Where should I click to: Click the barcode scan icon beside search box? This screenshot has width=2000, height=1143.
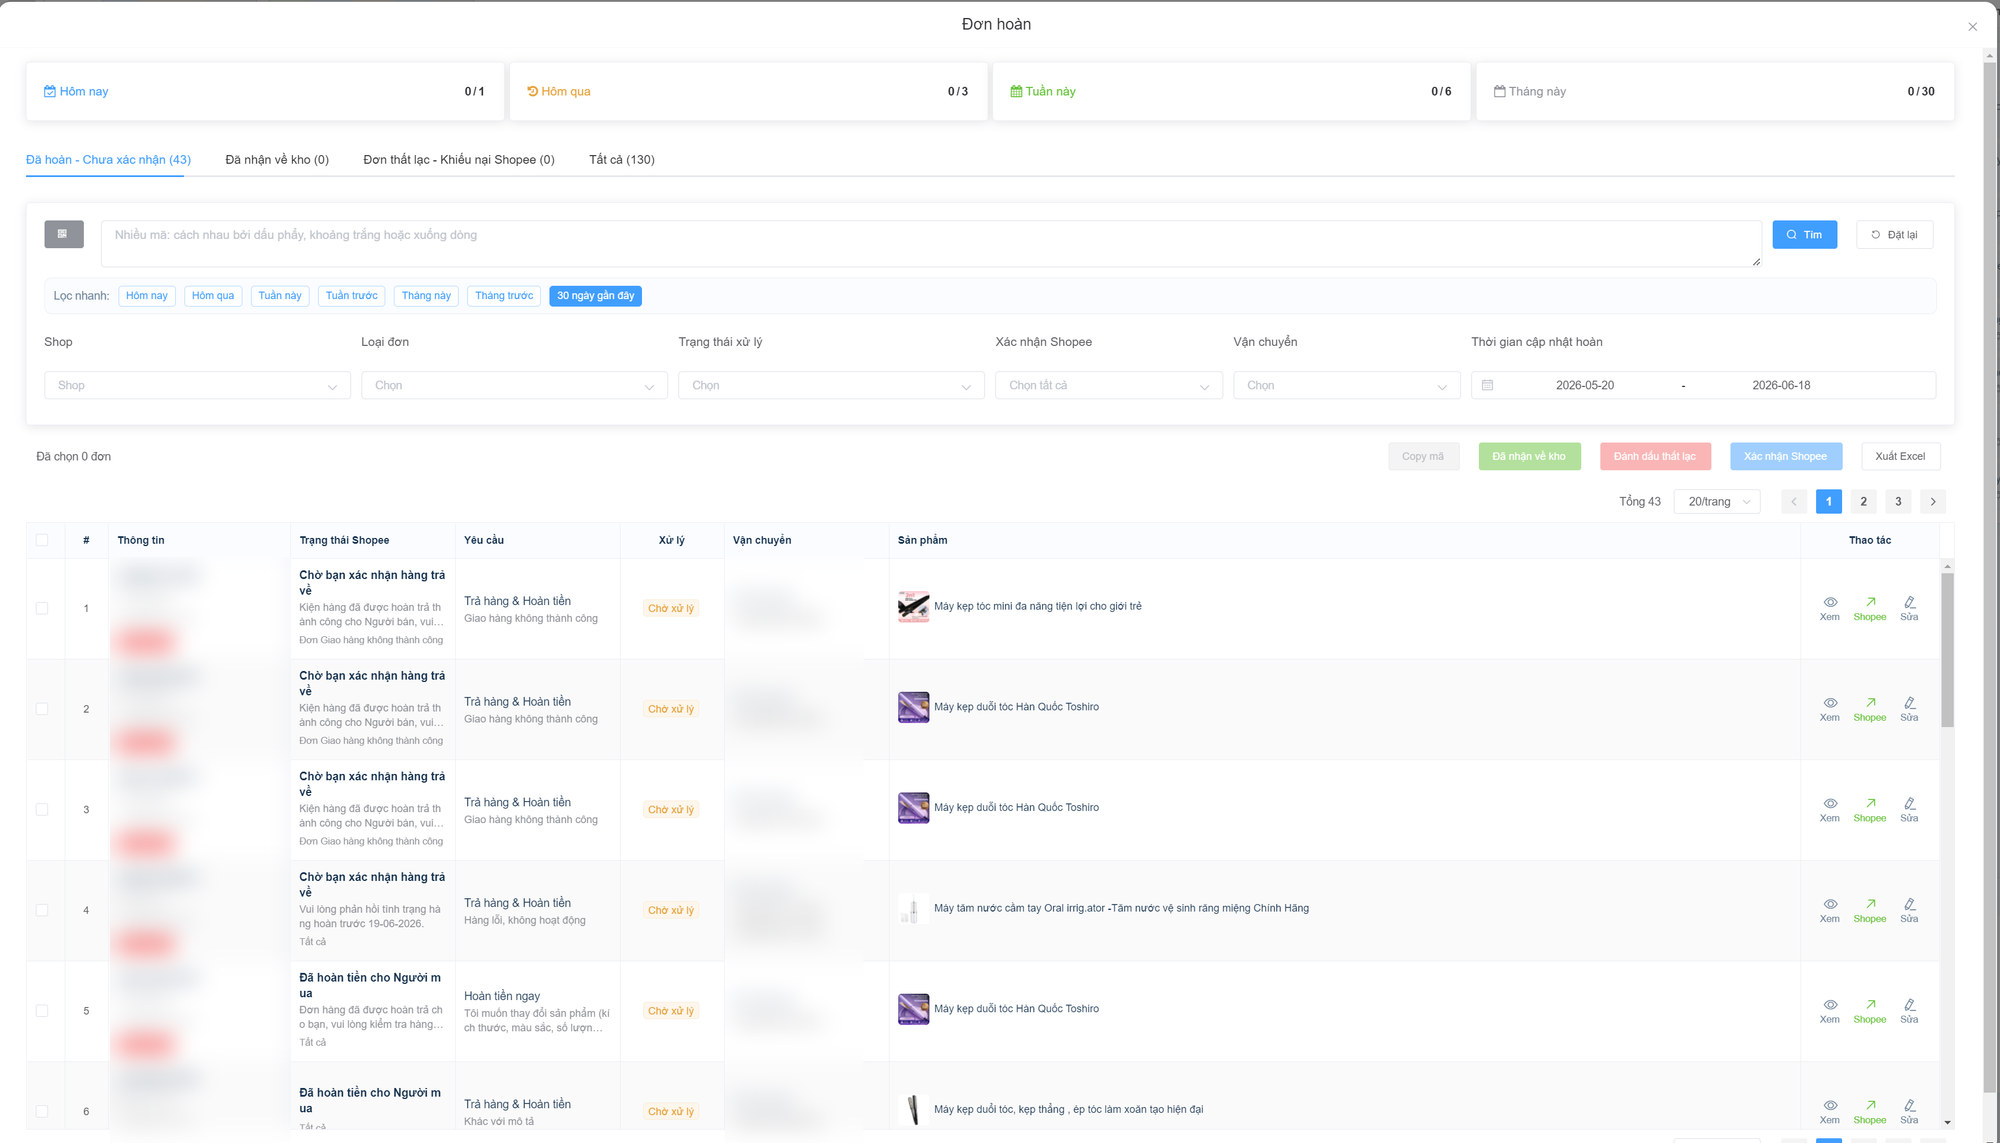(63, 234)
